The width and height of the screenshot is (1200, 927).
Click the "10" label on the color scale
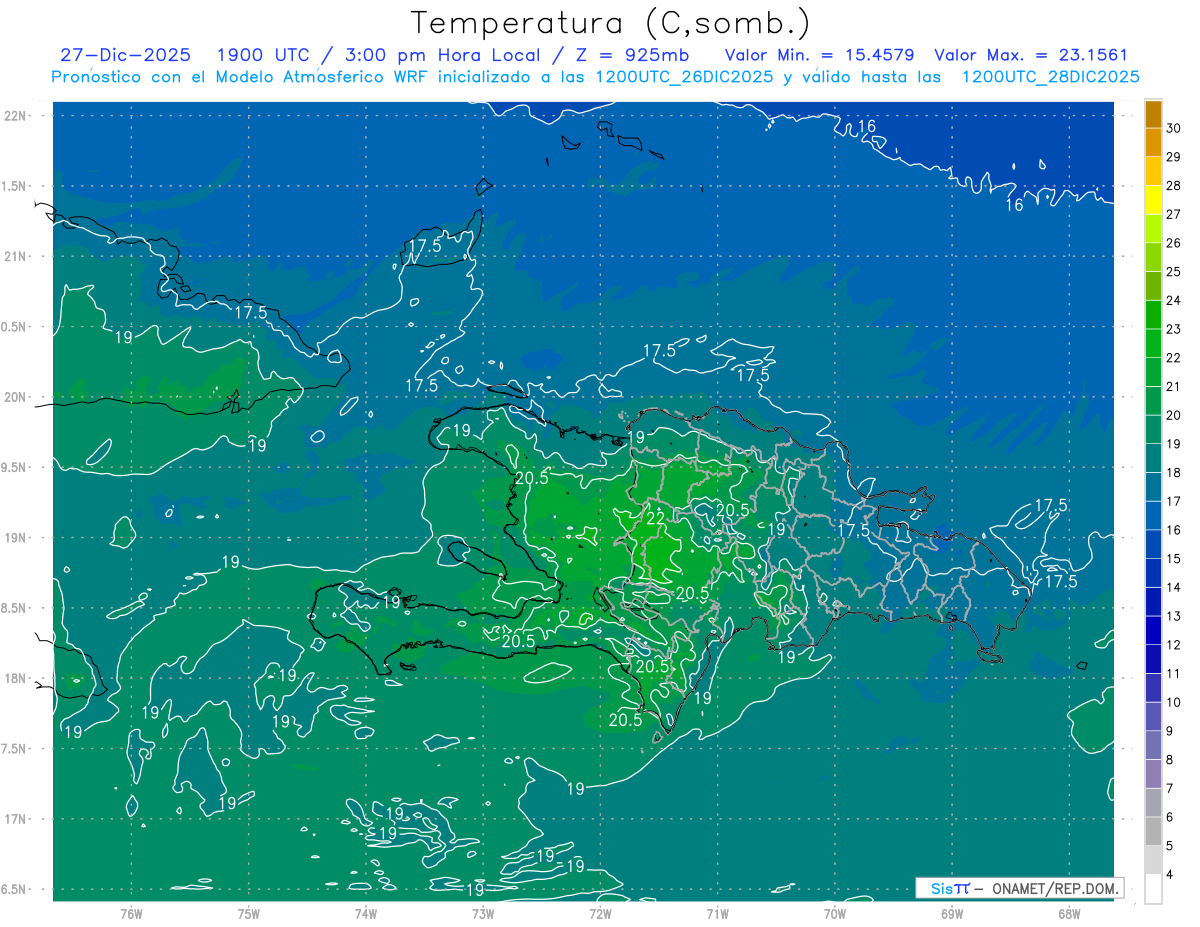pos(1174,703)
